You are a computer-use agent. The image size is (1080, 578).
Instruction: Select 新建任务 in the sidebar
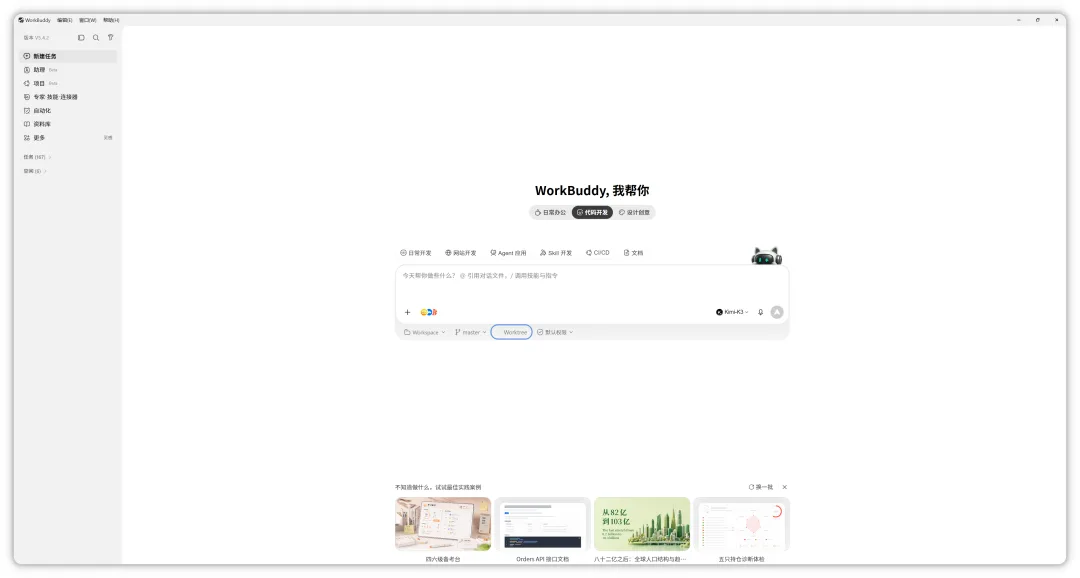[68, 56]
